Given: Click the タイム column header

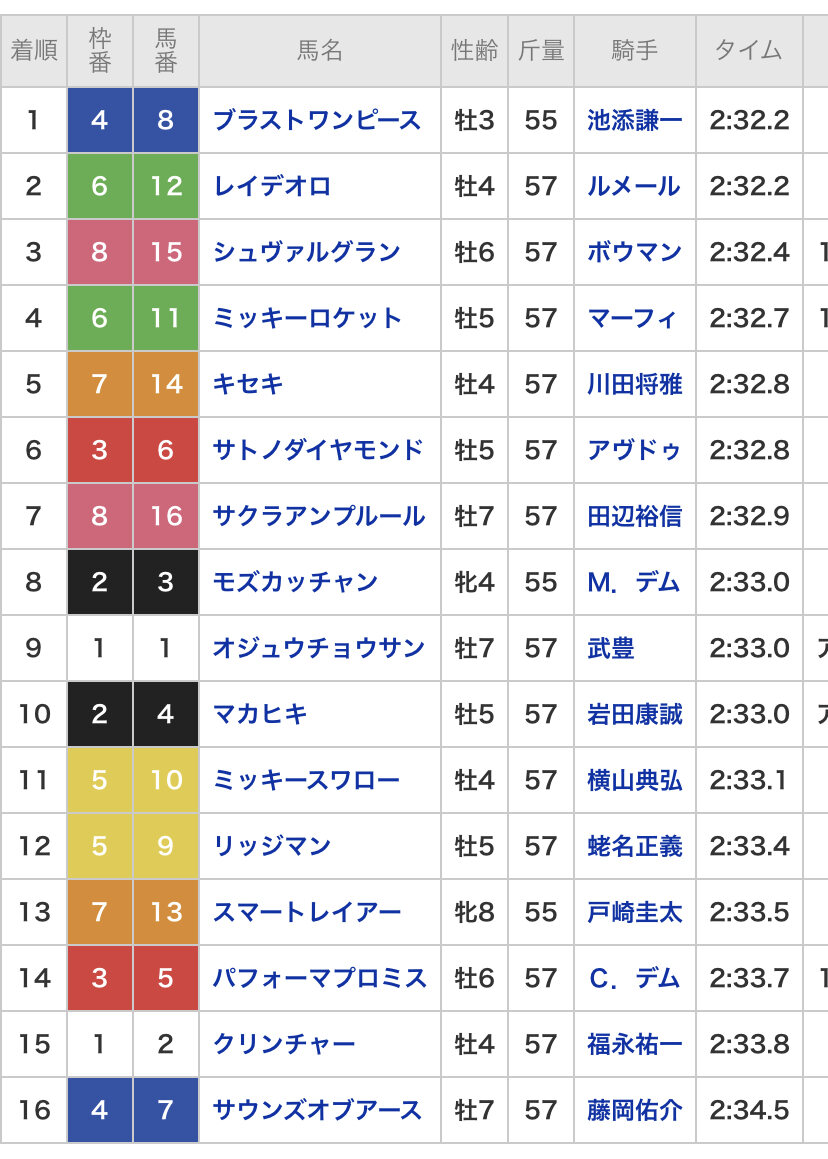Looking at the screenshot, I should coord(749,51).
